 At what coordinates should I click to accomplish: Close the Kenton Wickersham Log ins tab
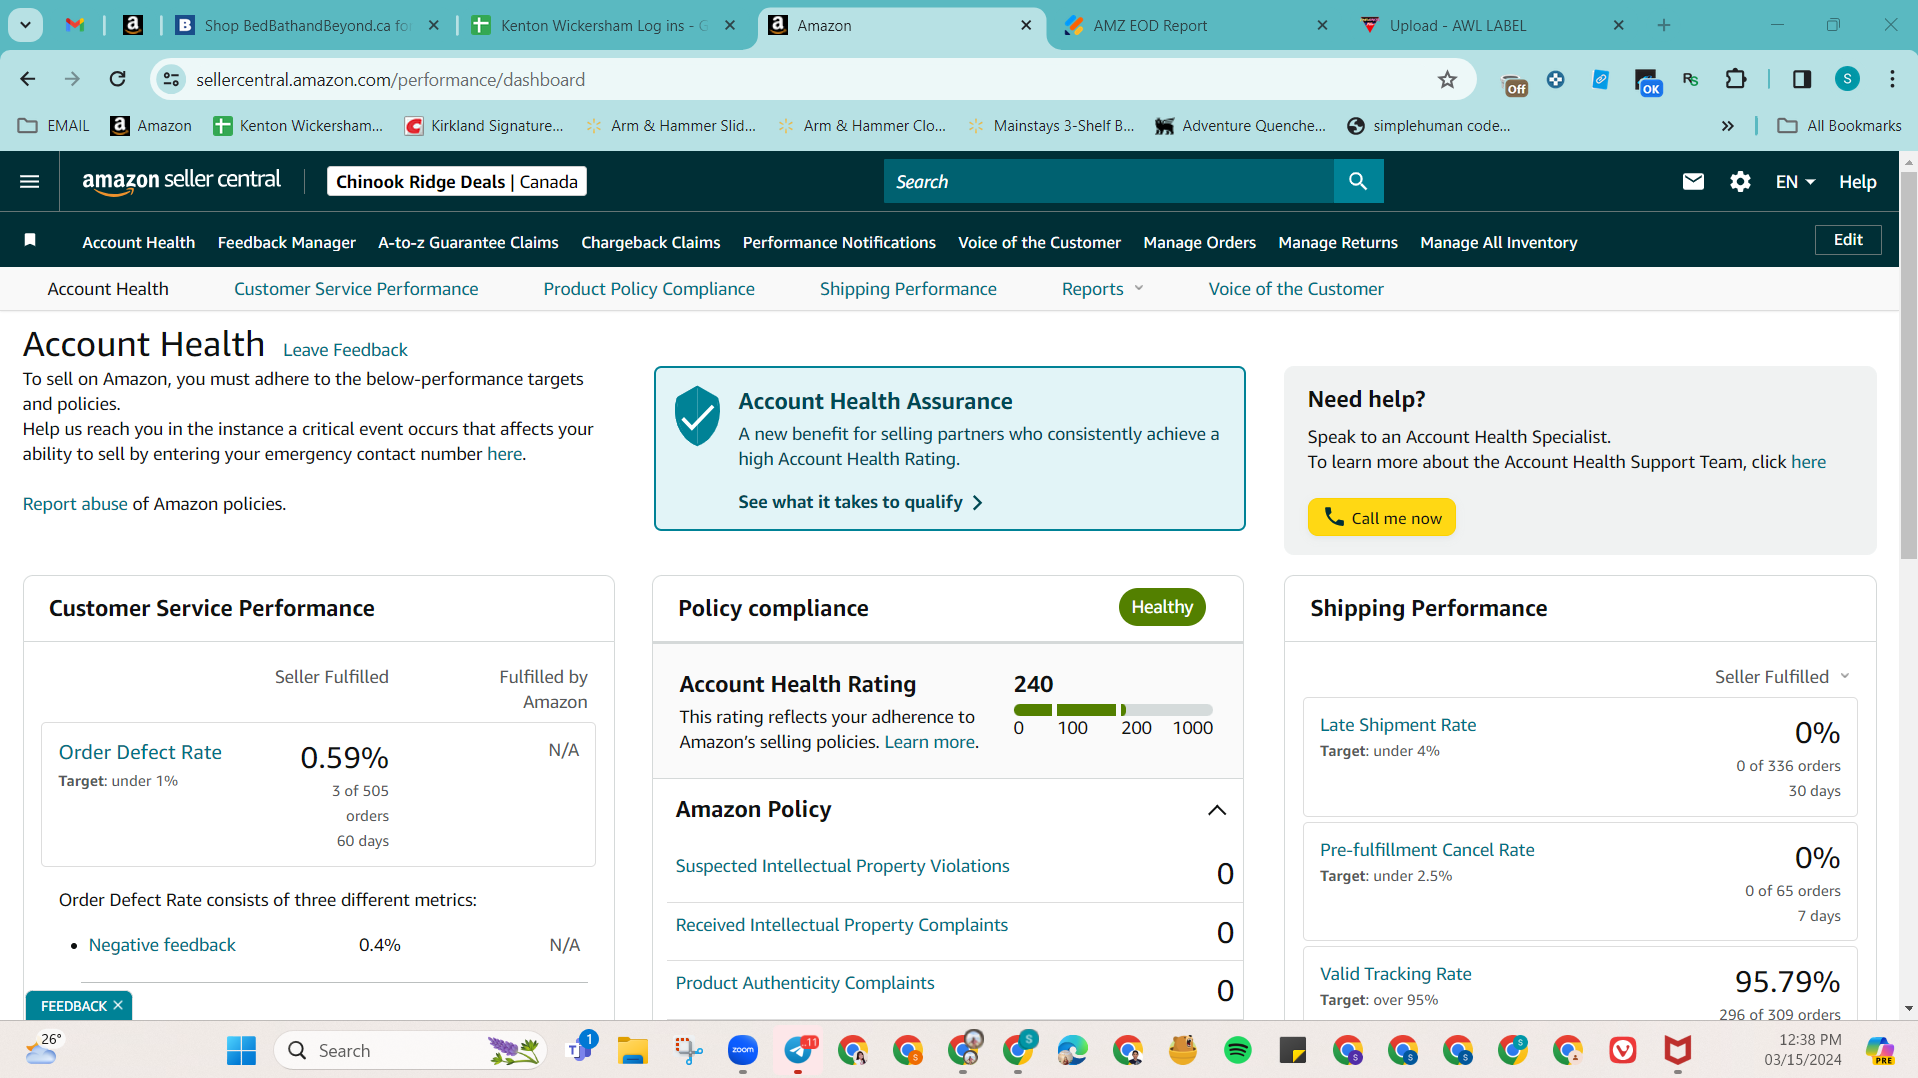[x=730, y=25]
